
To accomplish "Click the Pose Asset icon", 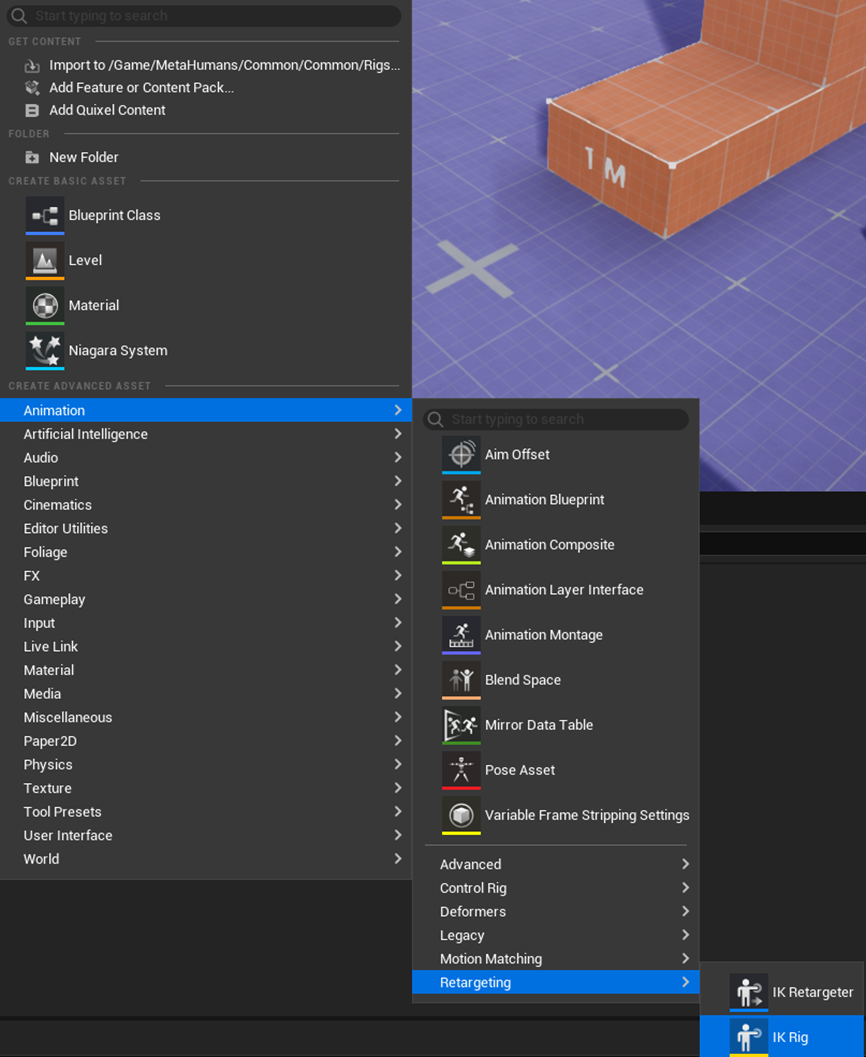I will coord(462,771).
